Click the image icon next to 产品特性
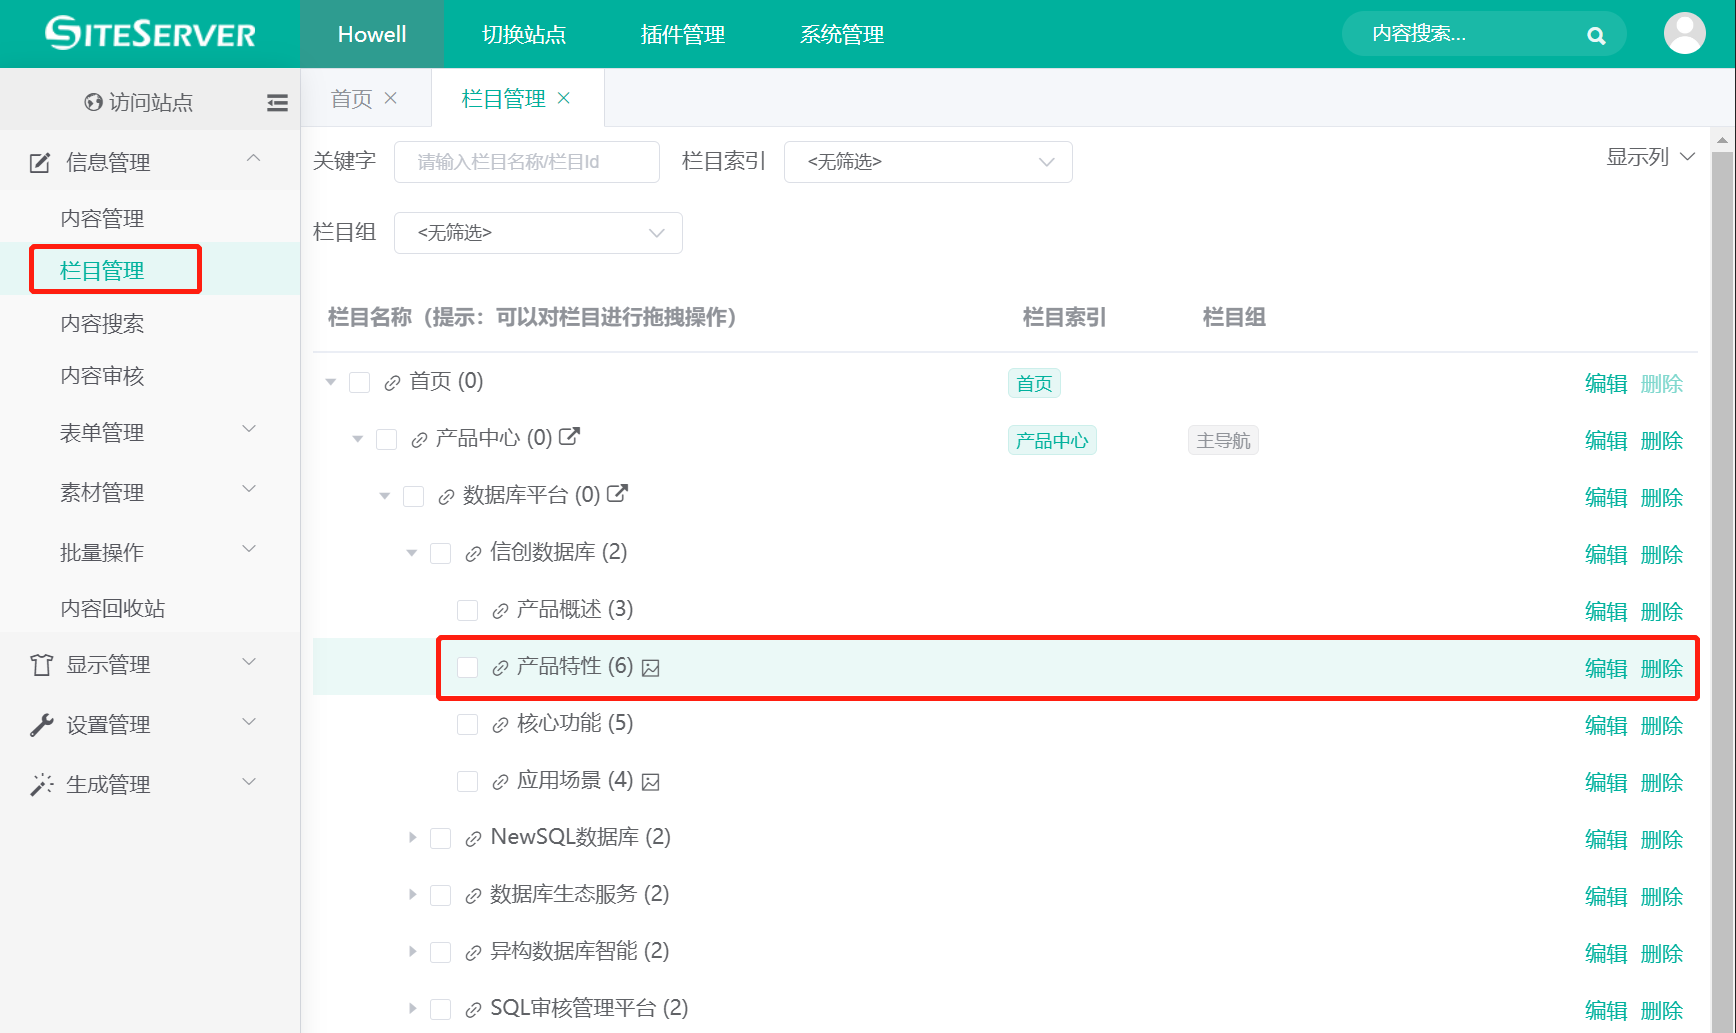Screen dimensions: 1736x1033 [651, 668]
